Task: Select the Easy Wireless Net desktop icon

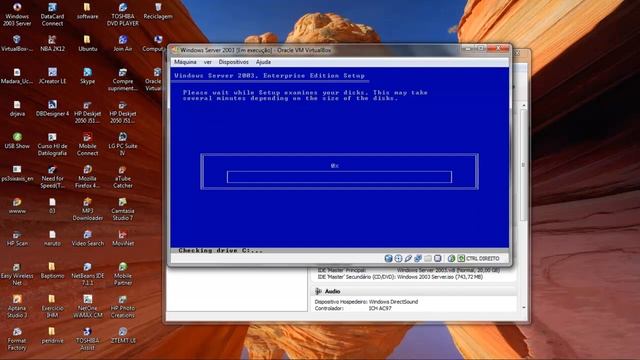Action: point(17,274)
